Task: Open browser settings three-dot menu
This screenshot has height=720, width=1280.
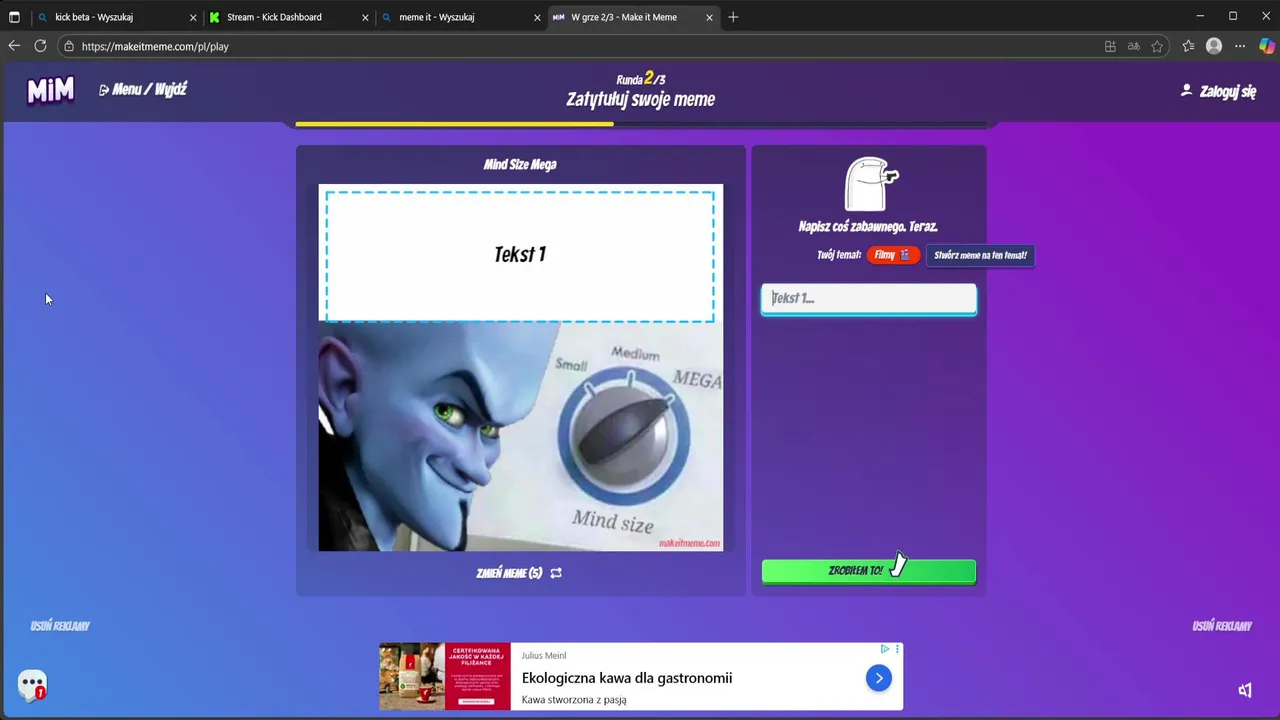Action: click(1240, 46)
